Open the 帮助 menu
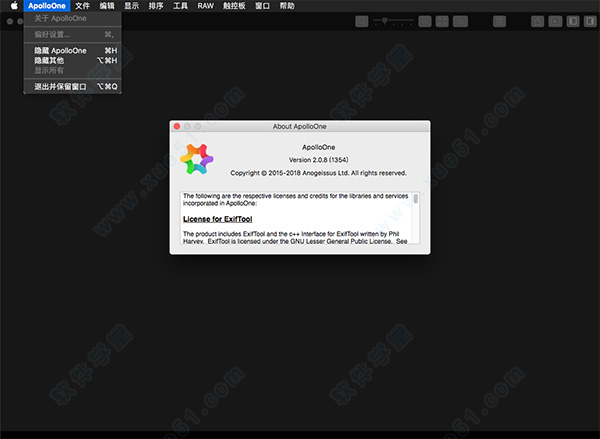The height and width of the screenshot is (439, 600). point(287,6)
